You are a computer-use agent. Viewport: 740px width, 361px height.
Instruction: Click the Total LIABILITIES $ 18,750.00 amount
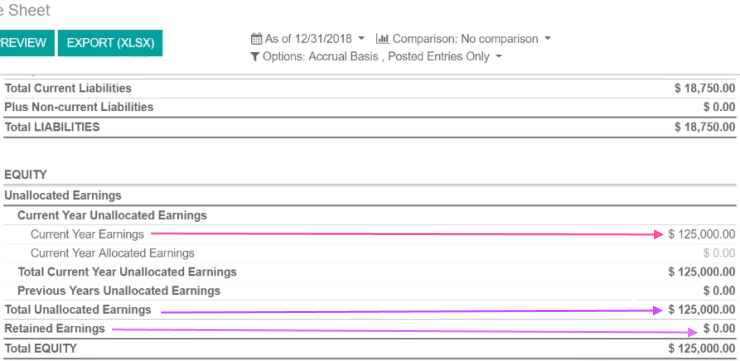click(x=705, y=127)
